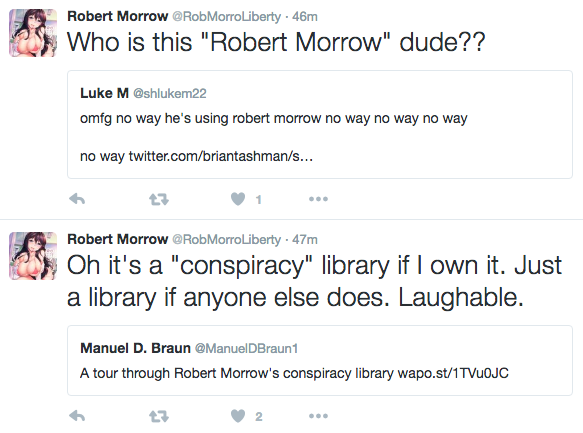The image size is (583, 433).
Task: Retweet the "conspiracy library" tweet
Action: (159, 417)
